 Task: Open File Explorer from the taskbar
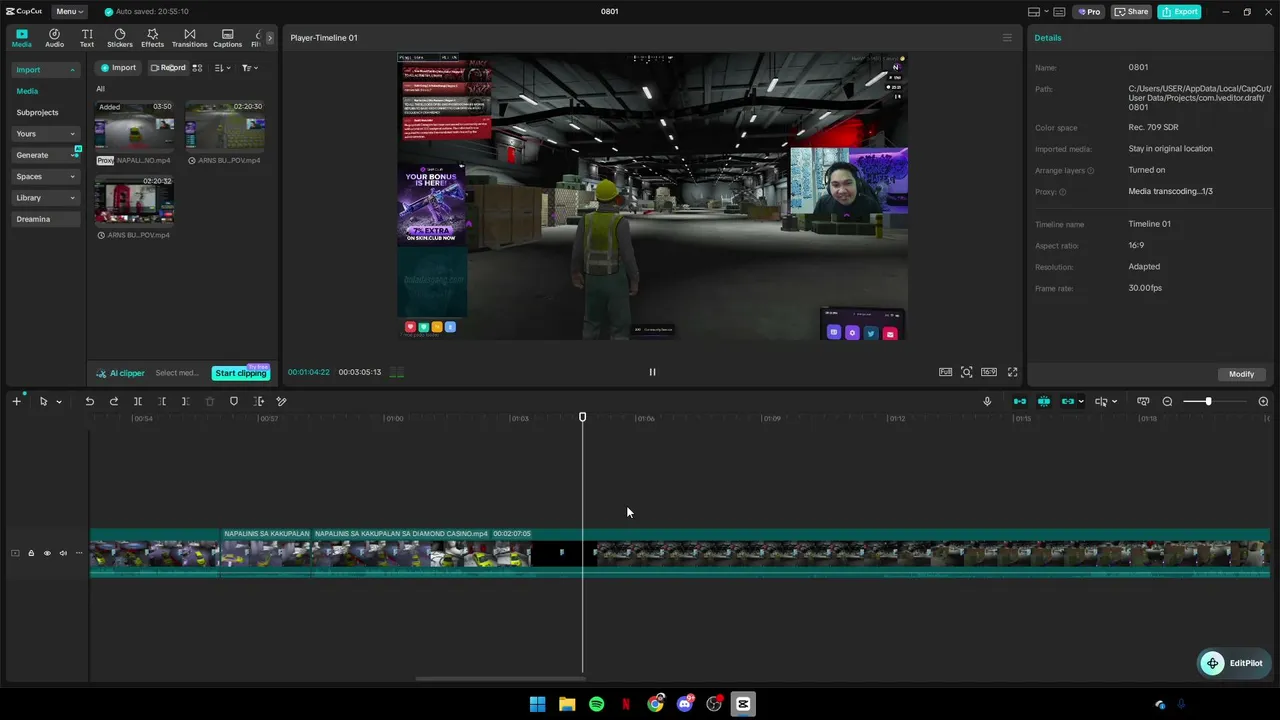(x=567, y=704)
